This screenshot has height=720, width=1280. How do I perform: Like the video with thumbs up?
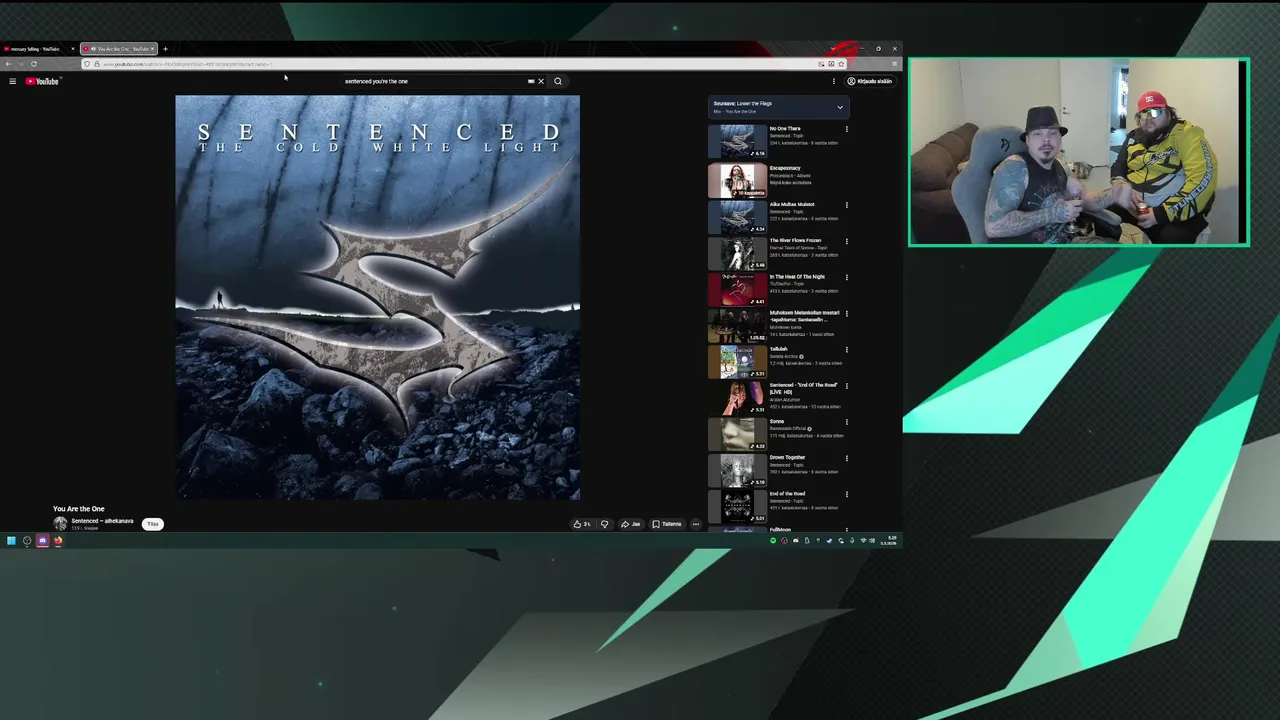(x=581, y=524)
